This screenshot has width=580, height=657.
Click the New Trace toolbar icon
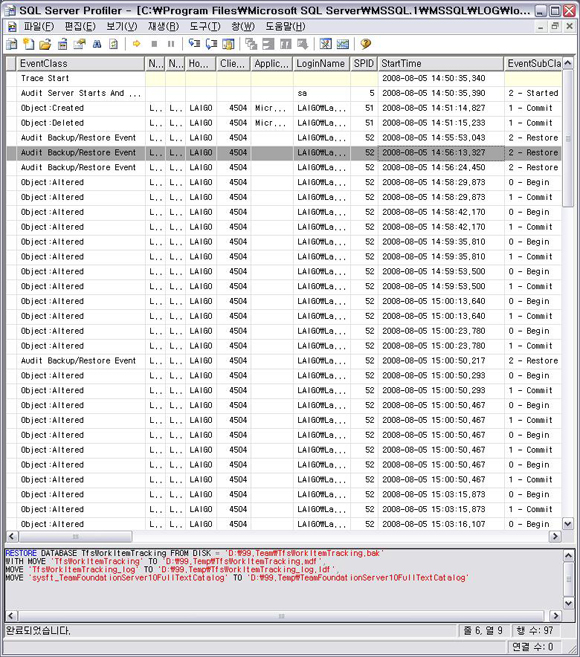pos(12,44)
